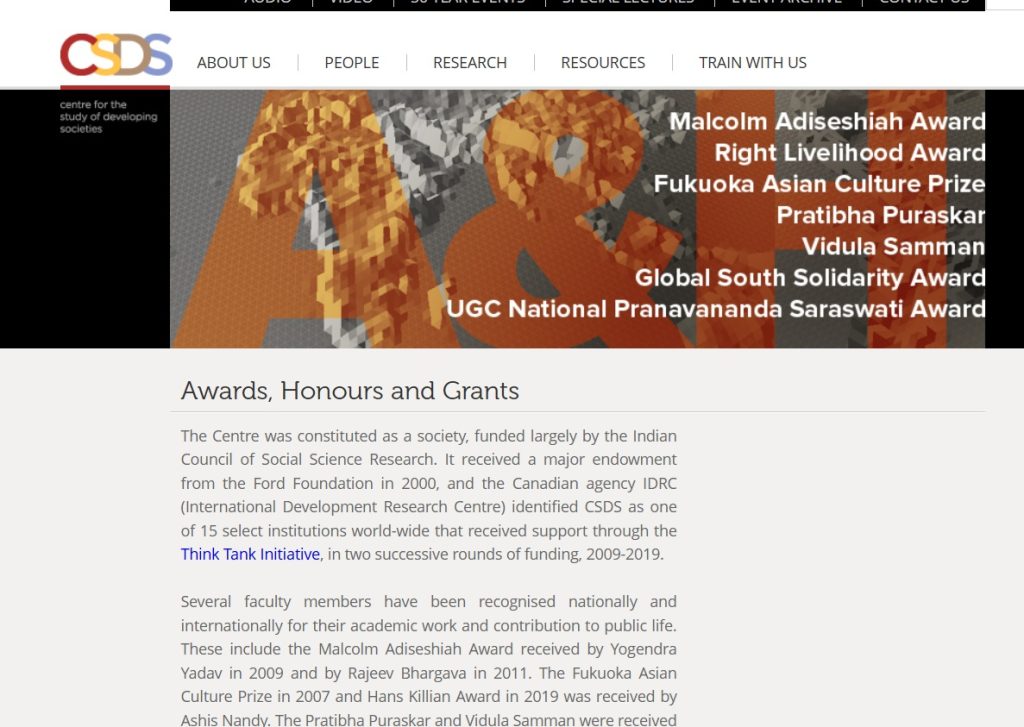
Task: Open the Video link in top bar
Action: [350, 3]
